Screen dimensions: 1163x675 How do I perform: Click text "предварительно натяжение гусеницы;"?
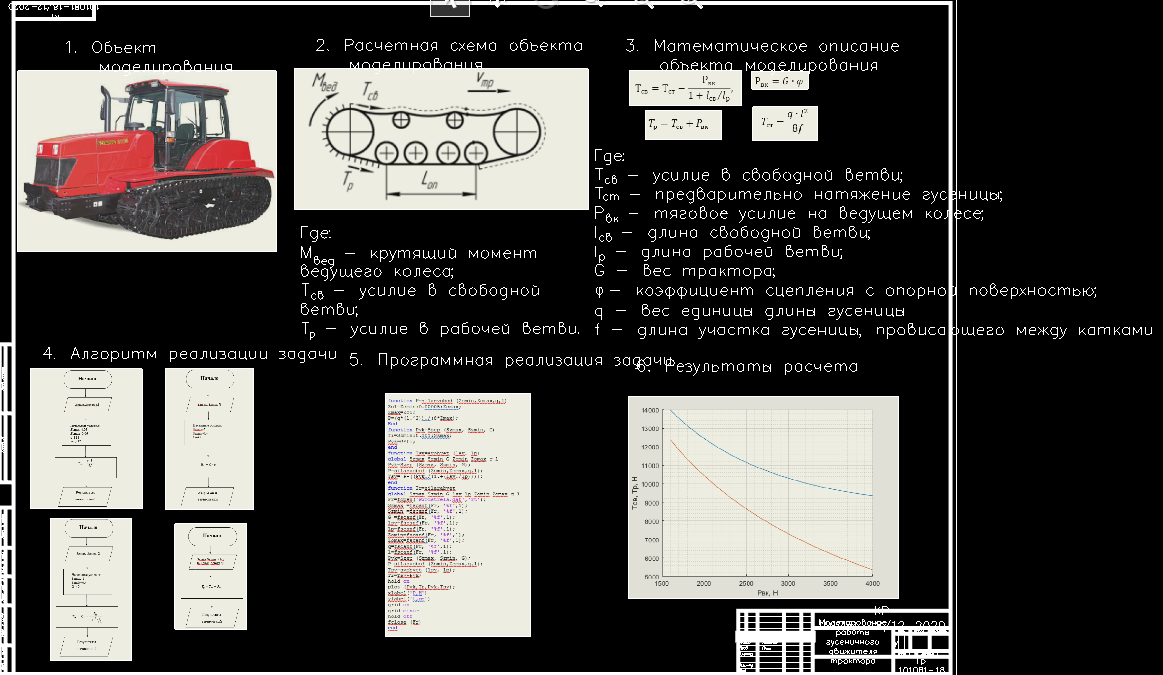pos(828,194)
